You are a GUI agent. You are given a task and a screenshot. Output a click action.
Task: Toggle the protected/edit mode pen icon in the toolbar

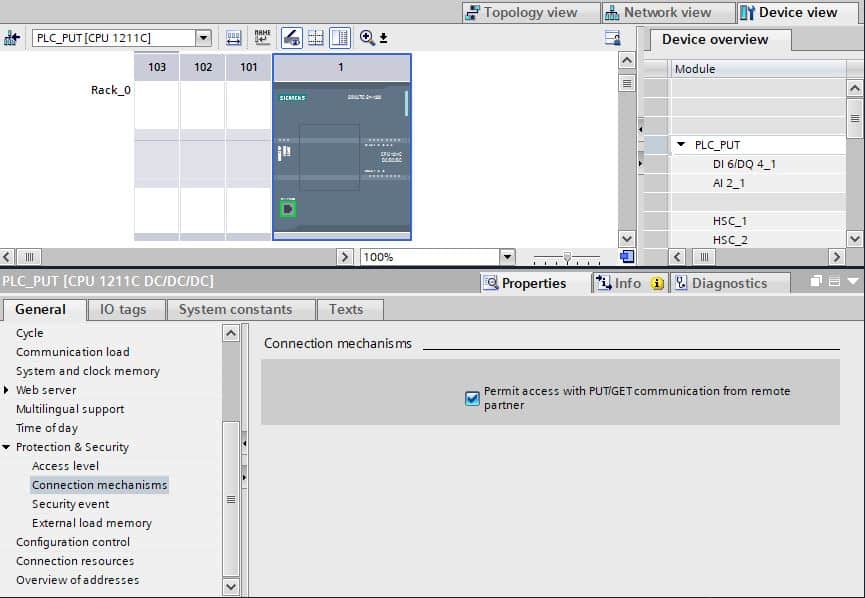pyautogui.click(x=292, y=38)
